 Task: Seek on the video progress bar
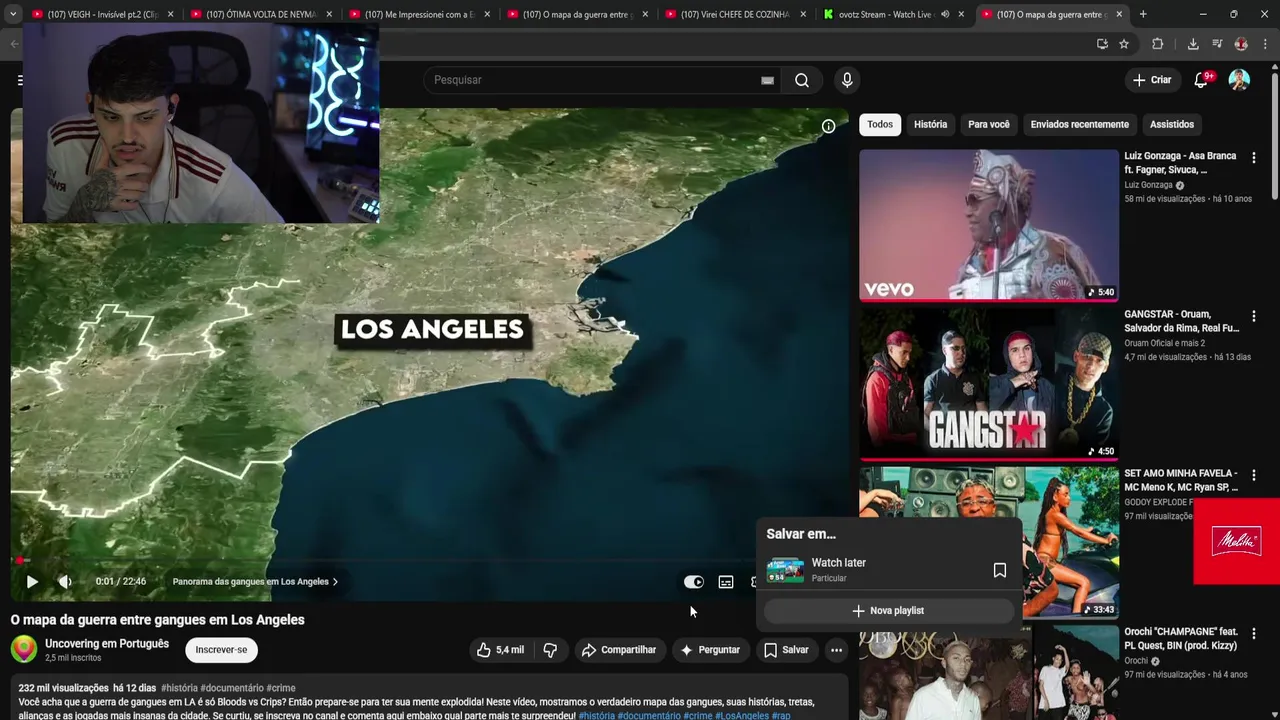click(430, 561)
